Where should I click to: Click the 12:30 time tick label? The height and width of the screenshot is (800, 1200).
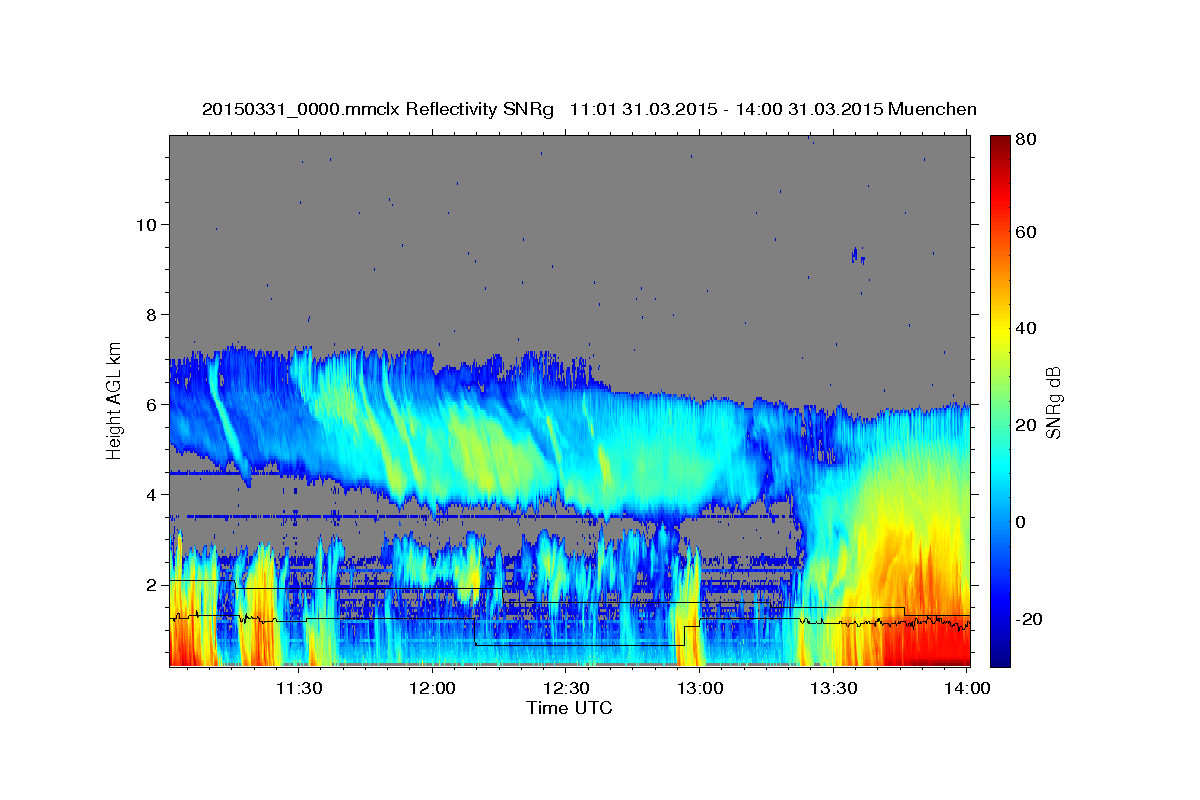point(566,688)
